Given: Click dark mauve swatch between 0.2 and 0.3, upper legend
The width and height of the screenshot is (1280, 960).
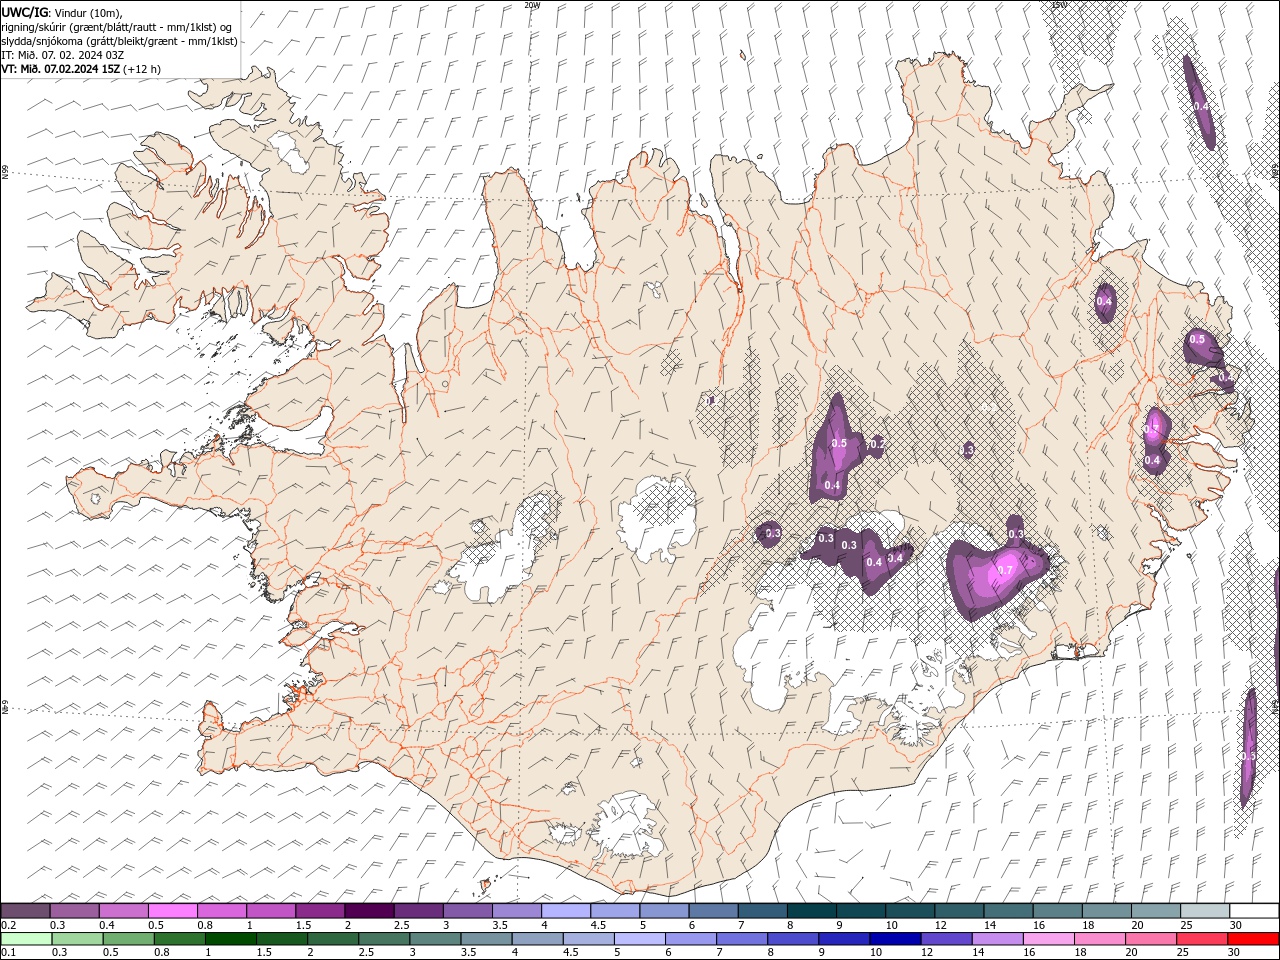Looking at the screenshot, I should coord(26,910).
